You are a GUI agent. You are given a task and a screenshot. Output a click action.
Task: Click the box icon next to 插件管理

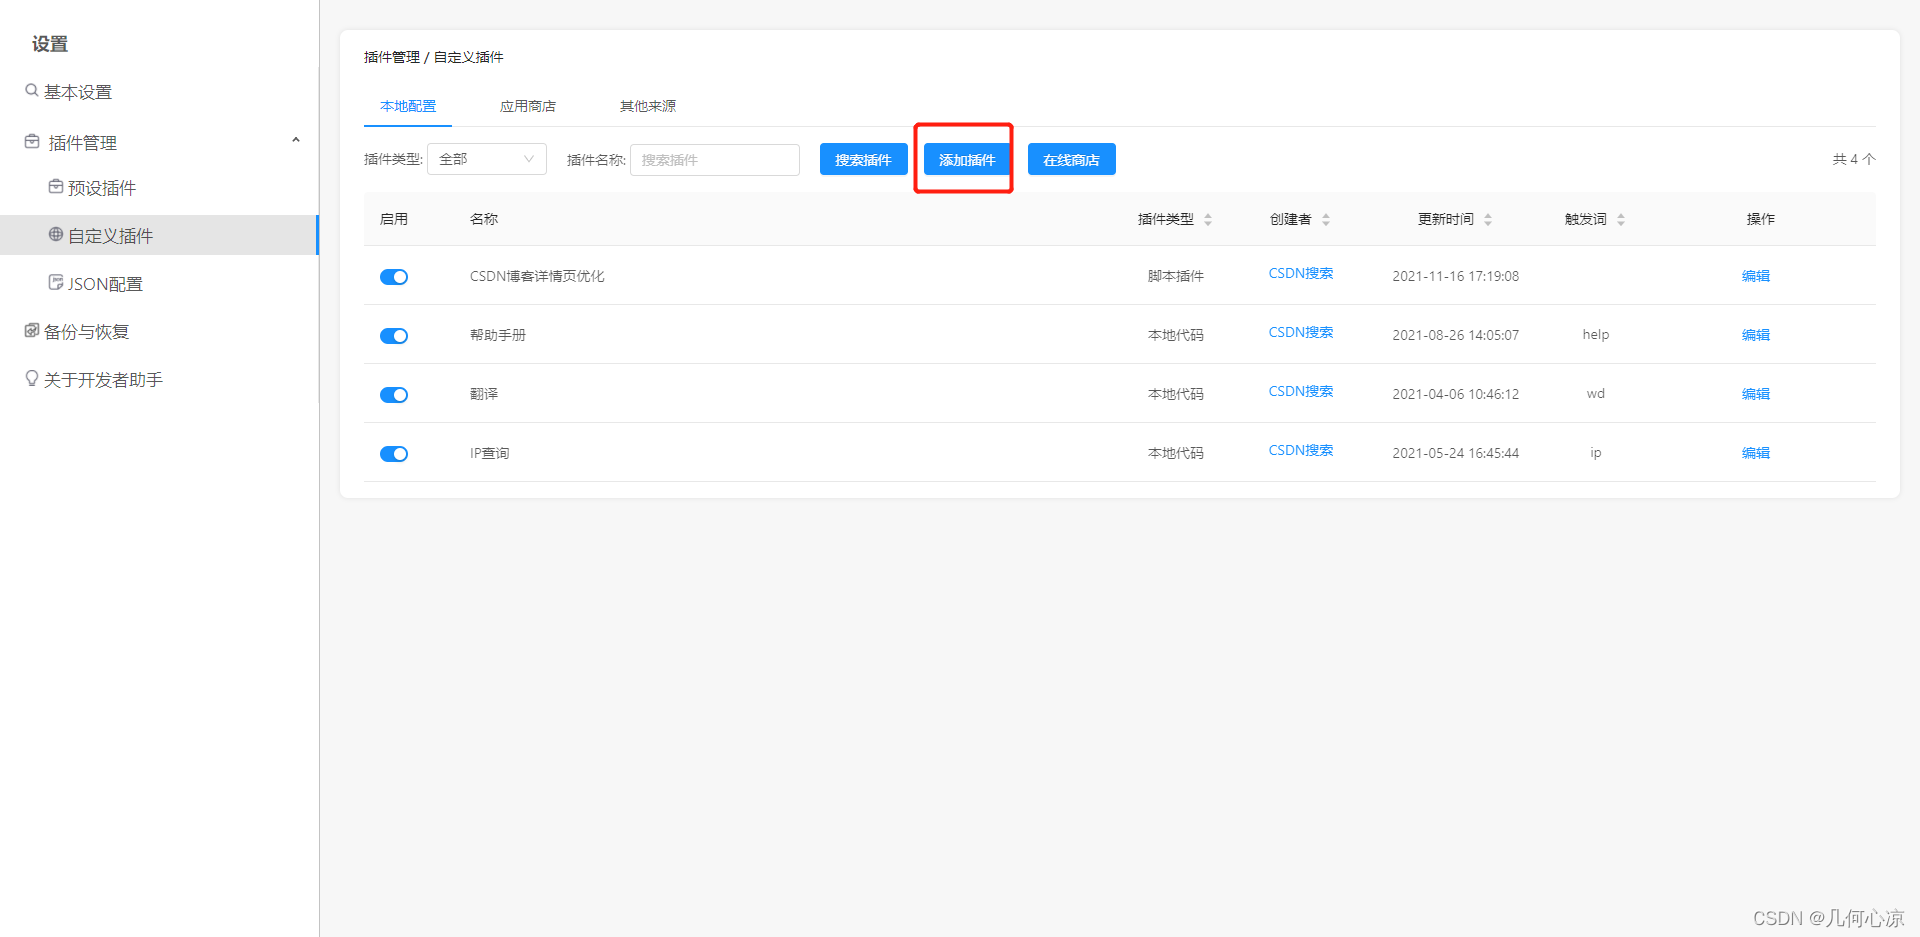point(32,141)
